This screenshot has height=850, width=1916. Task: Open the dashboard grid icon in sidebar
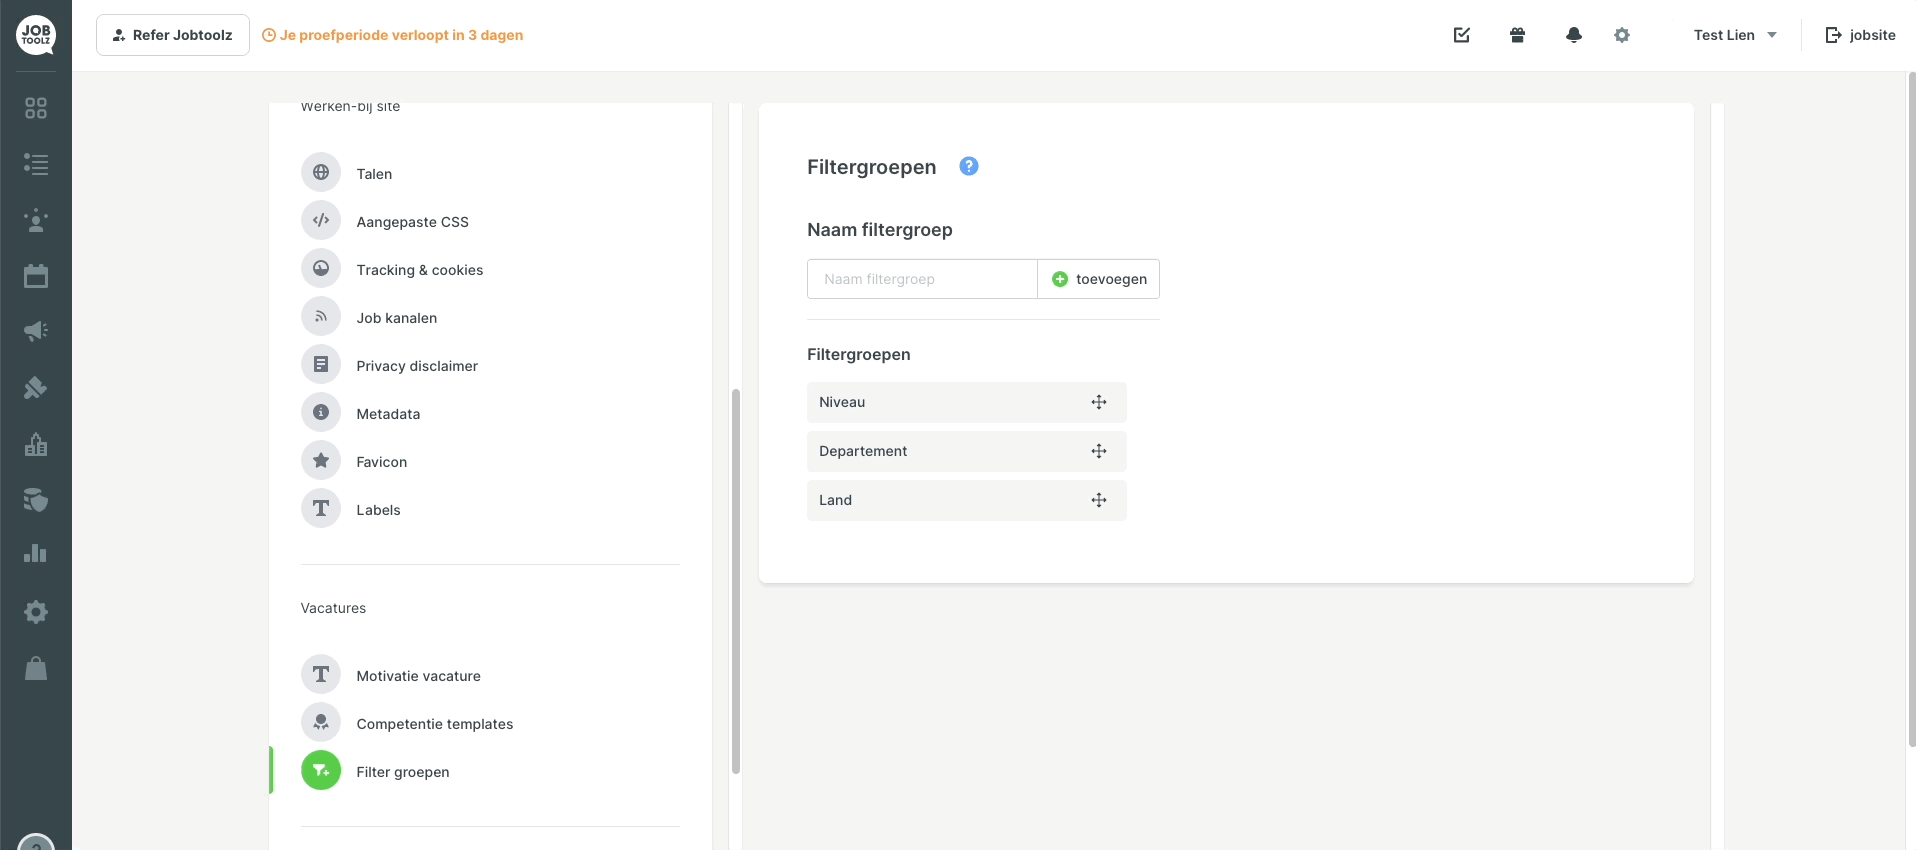(36, 108)
